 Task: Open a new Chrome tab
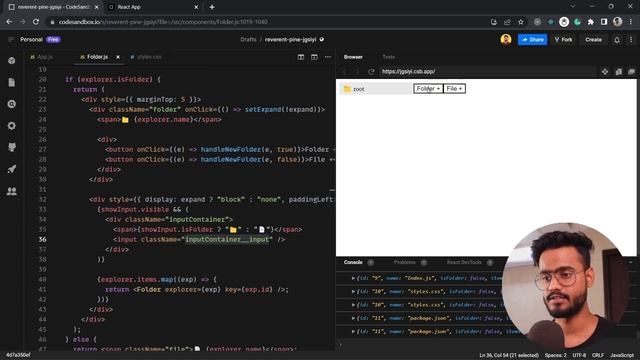[212, 7]
